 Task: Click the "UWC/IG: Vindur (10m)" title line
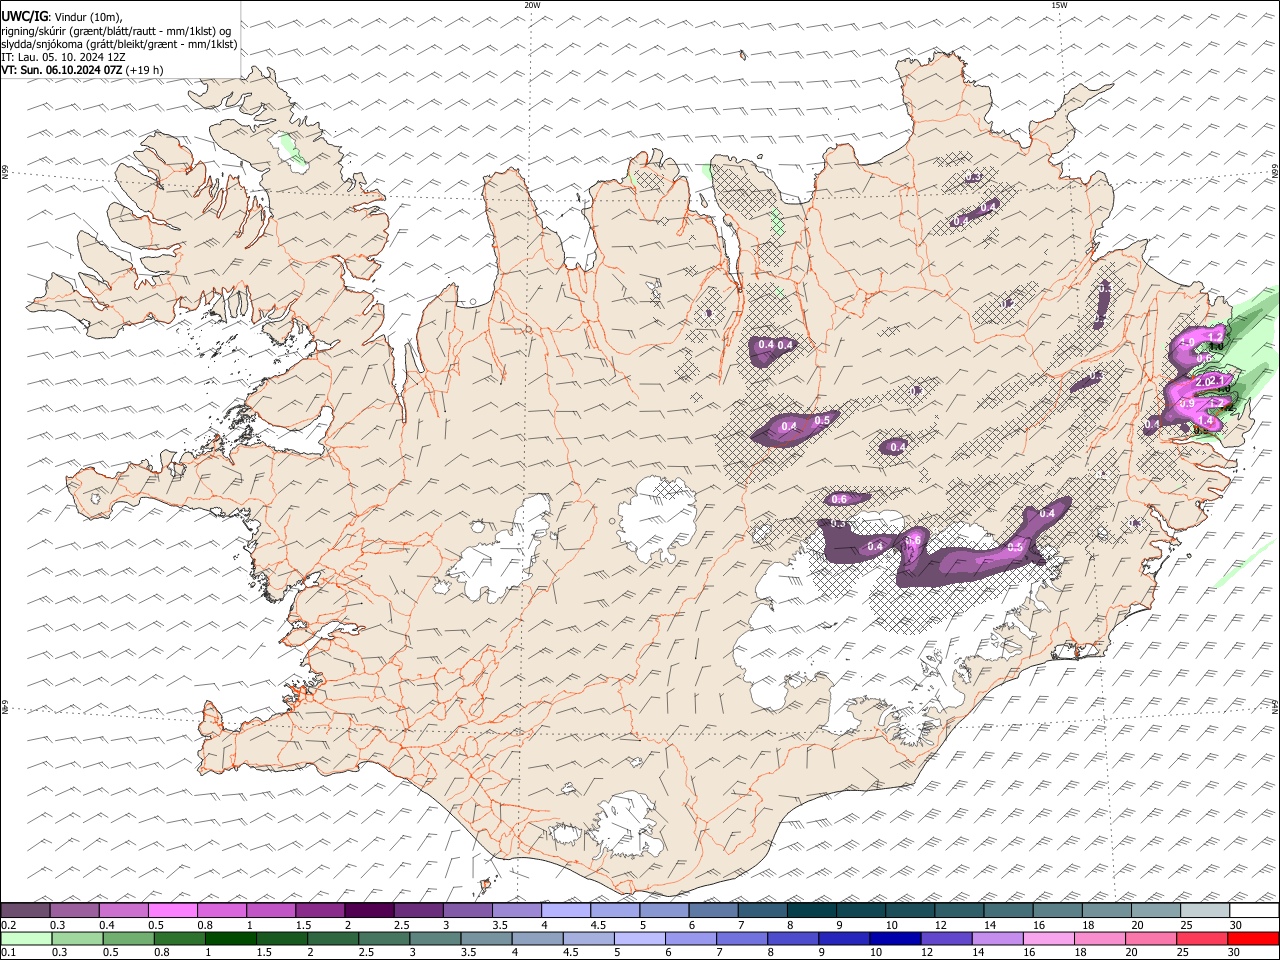click(x=62, y=17)
